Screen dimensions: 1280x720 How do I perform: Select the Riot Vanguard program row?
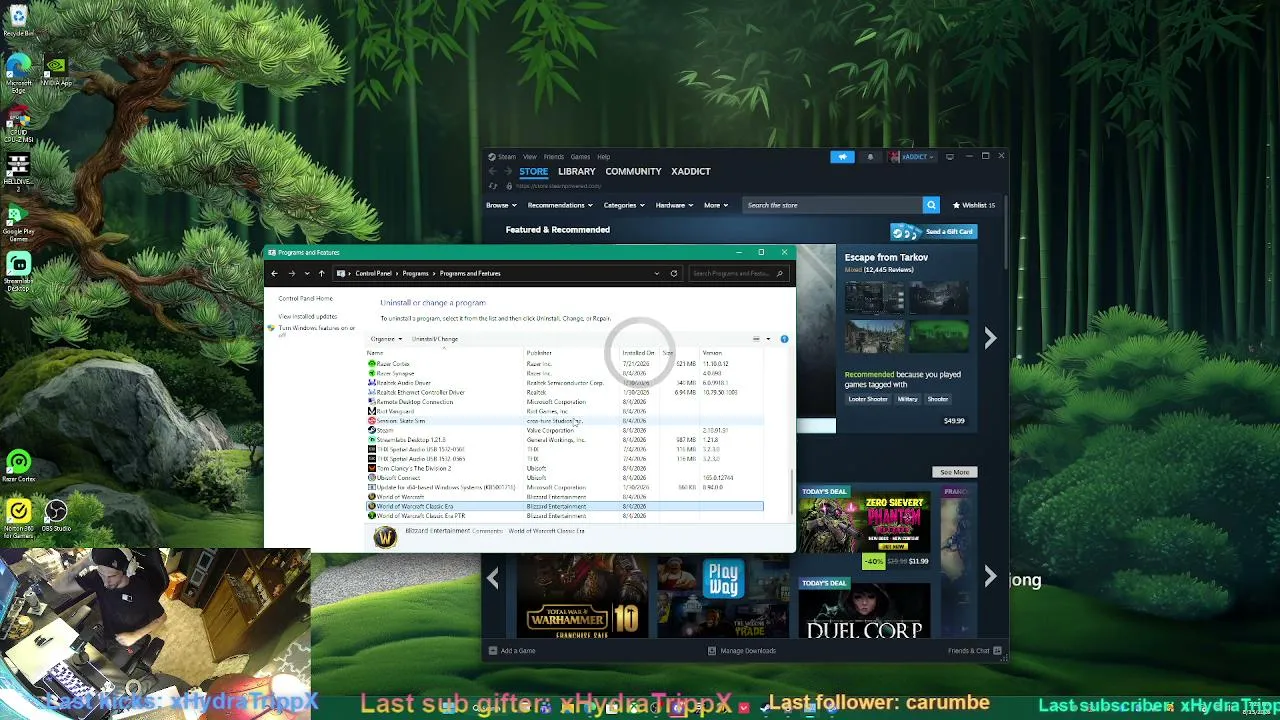pyautogui.click(x=565, y=411)
